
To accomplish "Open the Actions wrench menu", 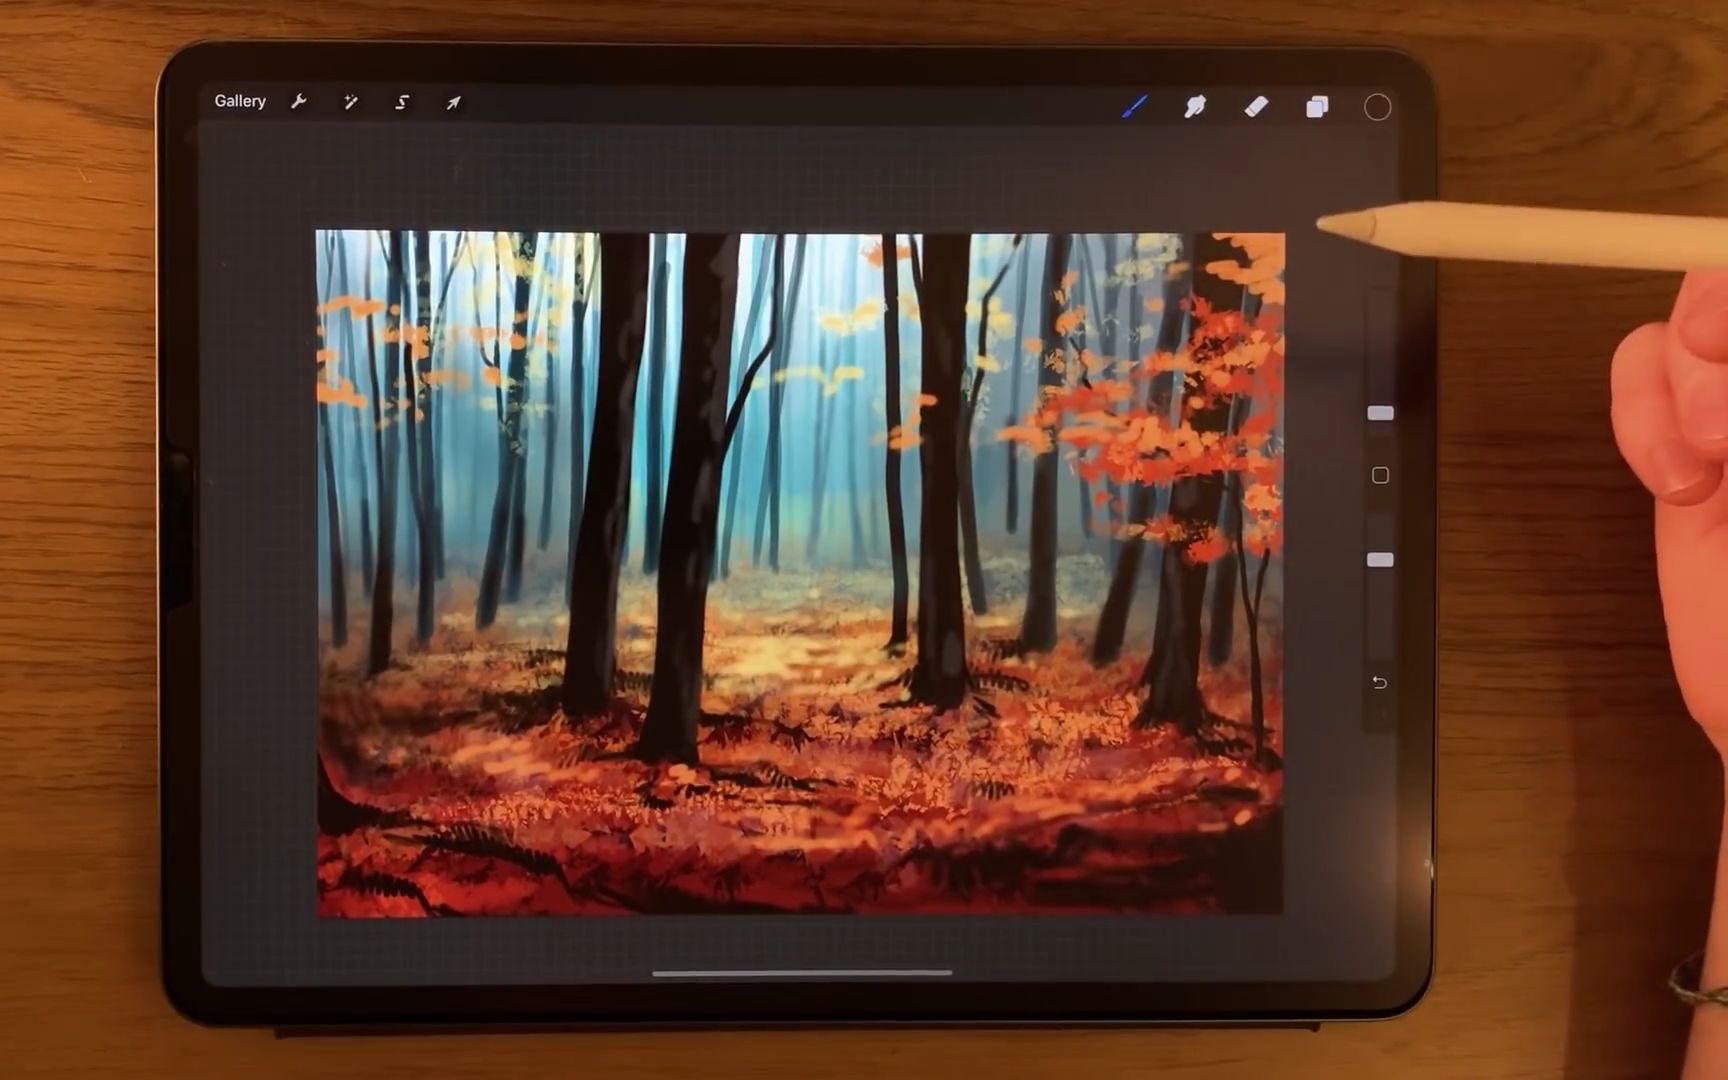I will pos(298,101).
